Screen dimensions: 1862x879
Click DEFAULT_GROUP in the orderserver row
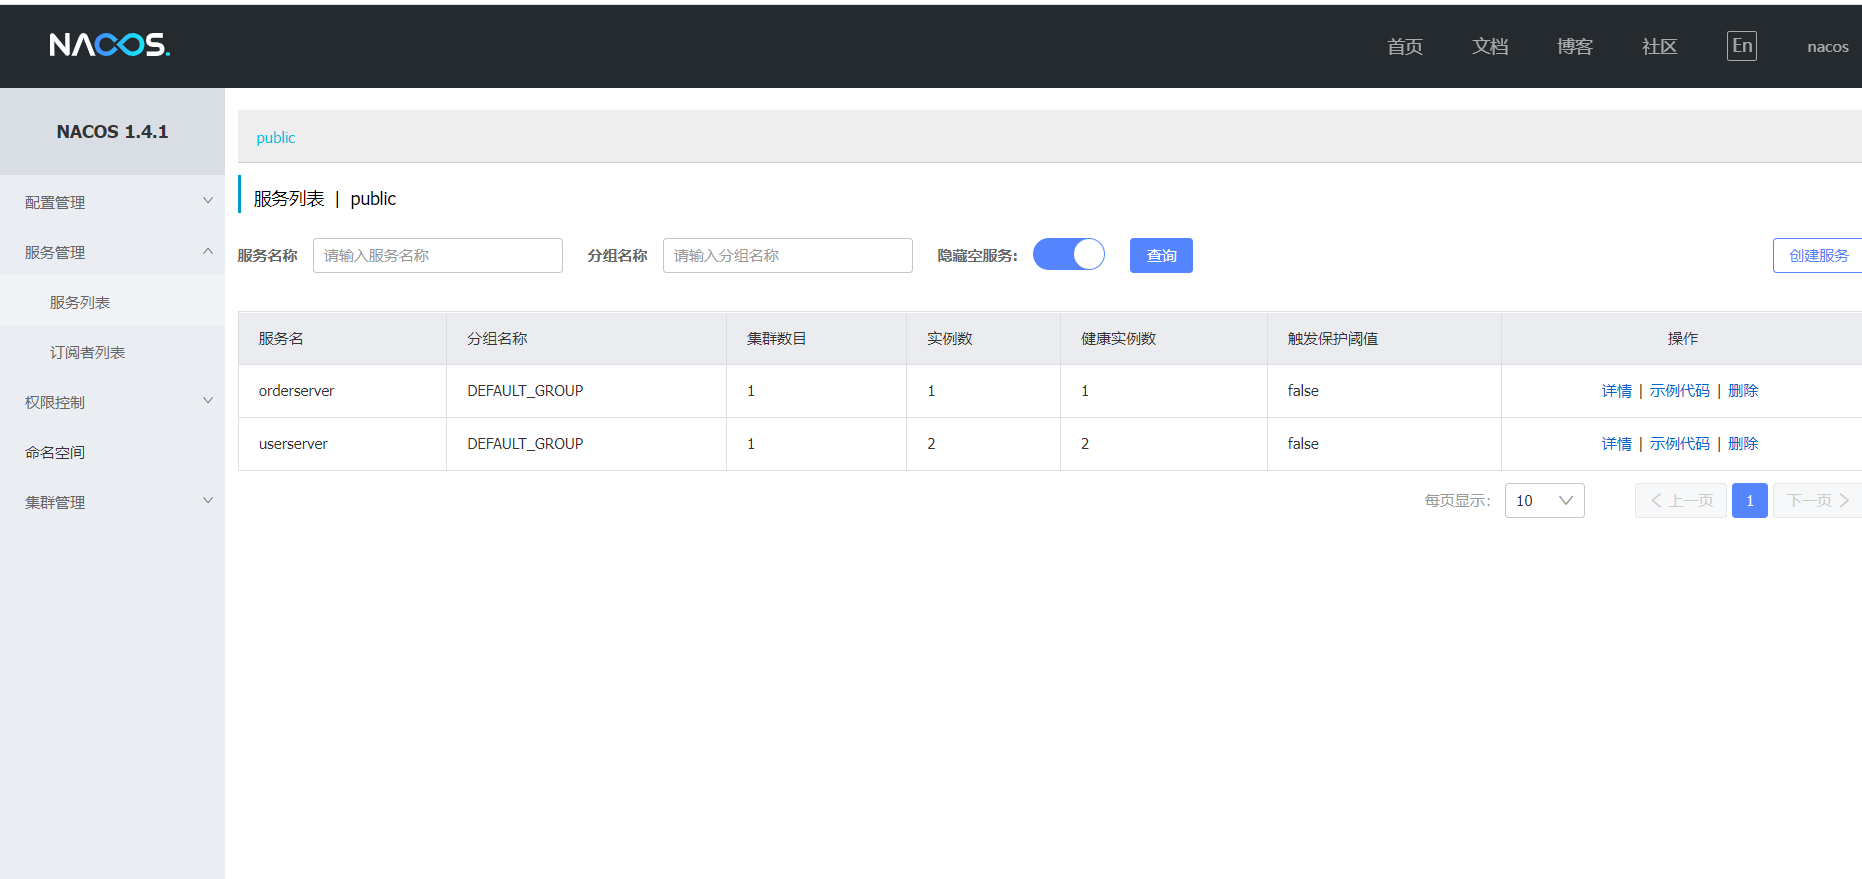[525, 390]
